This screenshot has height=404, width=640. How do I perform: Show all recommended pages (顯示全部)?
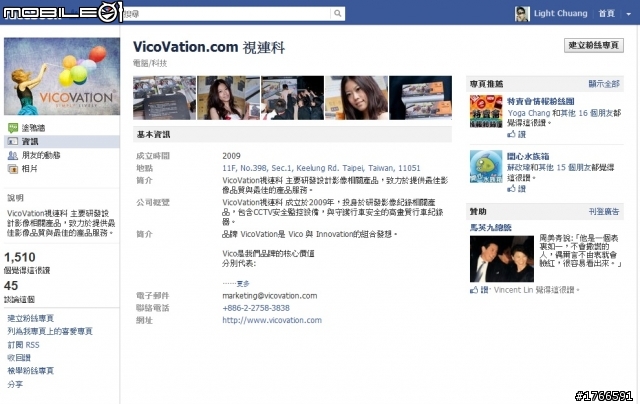(x=604, y=84)
